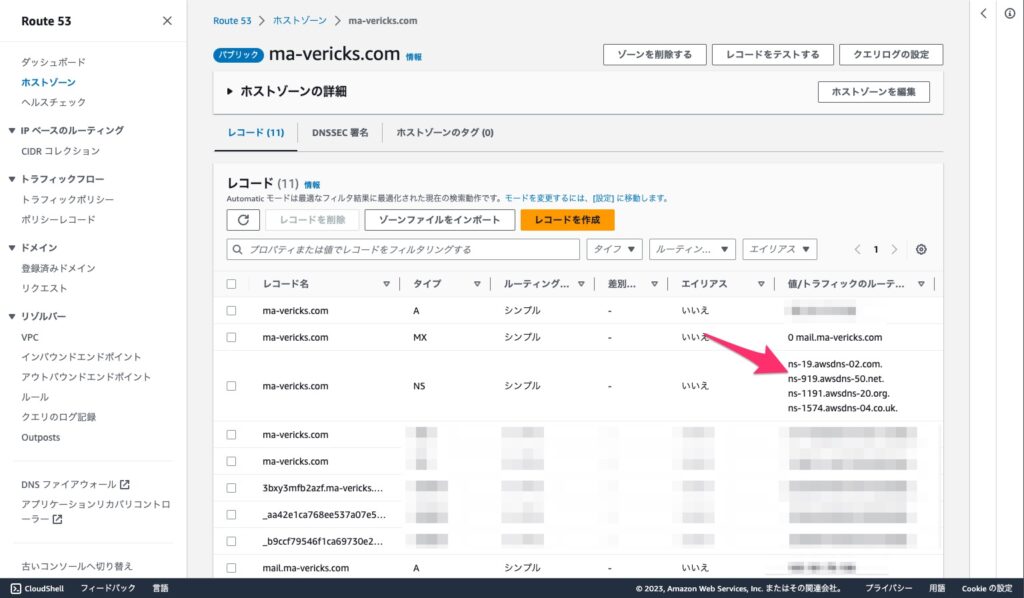Open the info panel icon at top right
The image size is (1024, 598).
coord(1010,14)
